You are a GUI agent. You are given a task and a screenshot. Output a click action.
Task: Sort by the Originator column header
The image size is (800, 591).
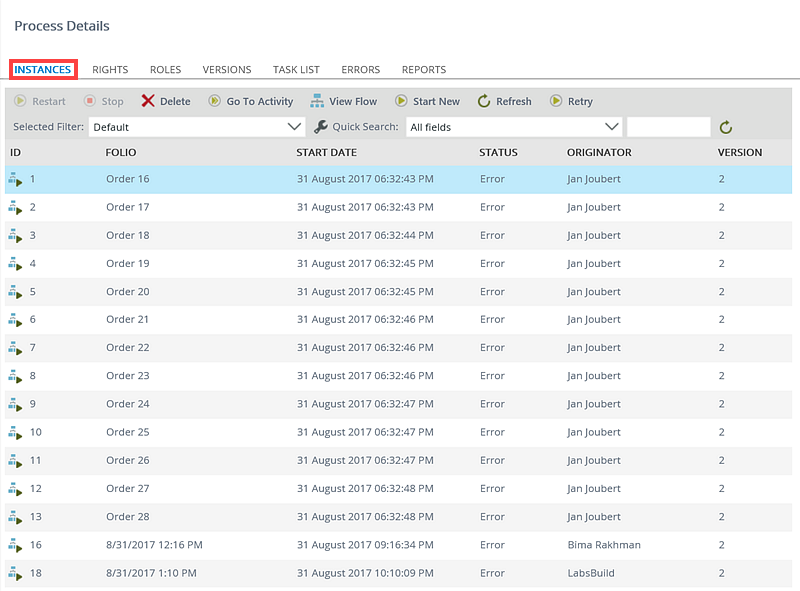(x=599, y=153)
